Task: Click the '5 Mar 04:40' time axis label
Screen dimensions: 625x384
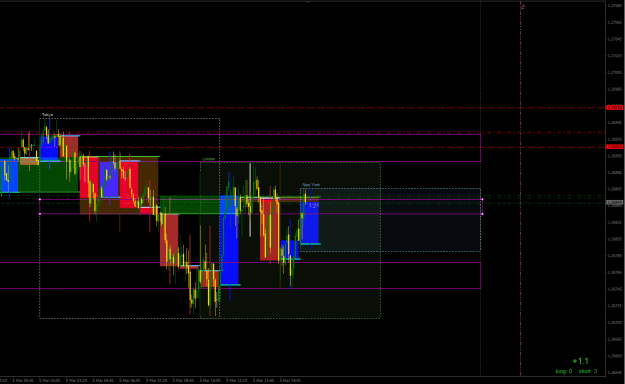Action: pos(103,380)
